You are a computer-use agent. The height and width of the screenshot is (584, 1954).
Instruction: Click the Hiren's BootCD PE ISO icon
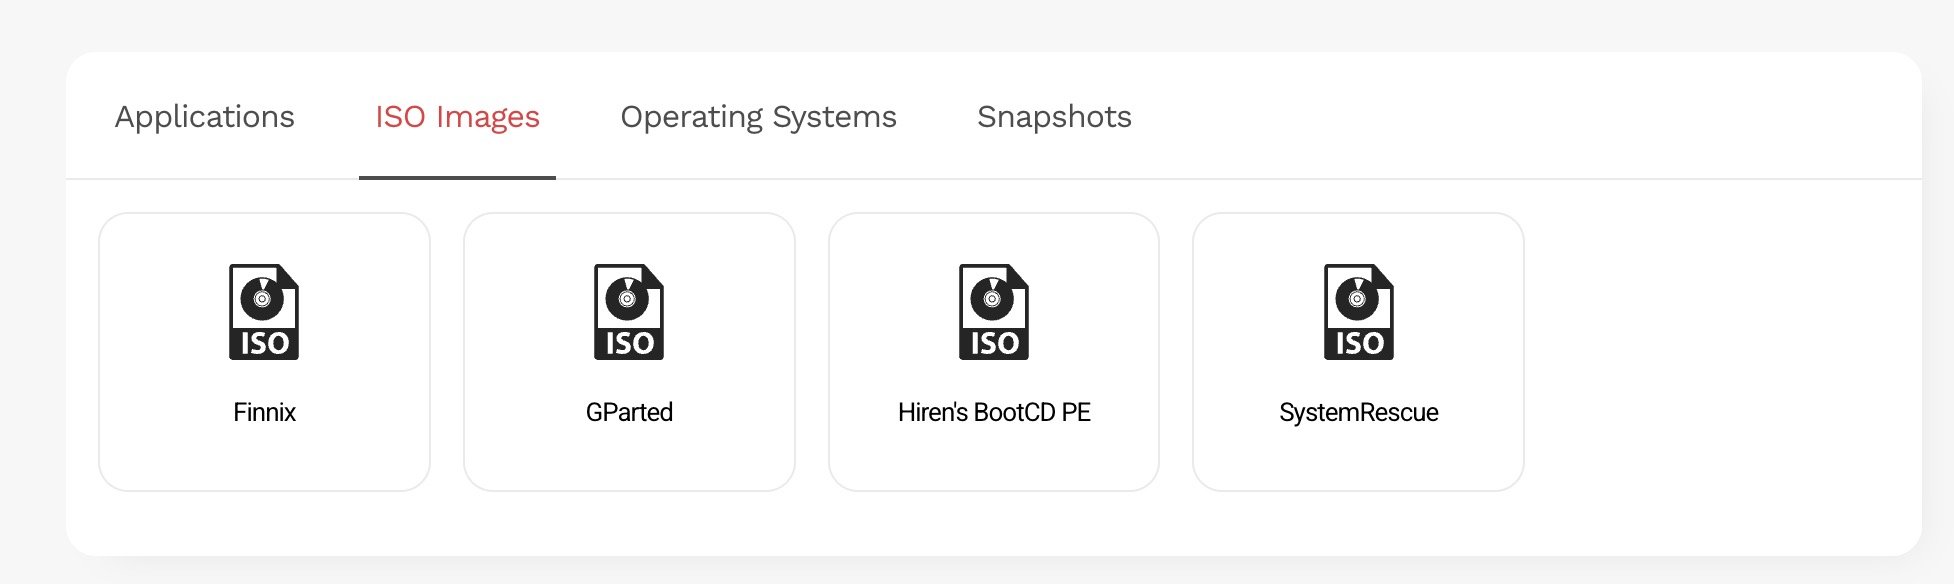(994, 311)
